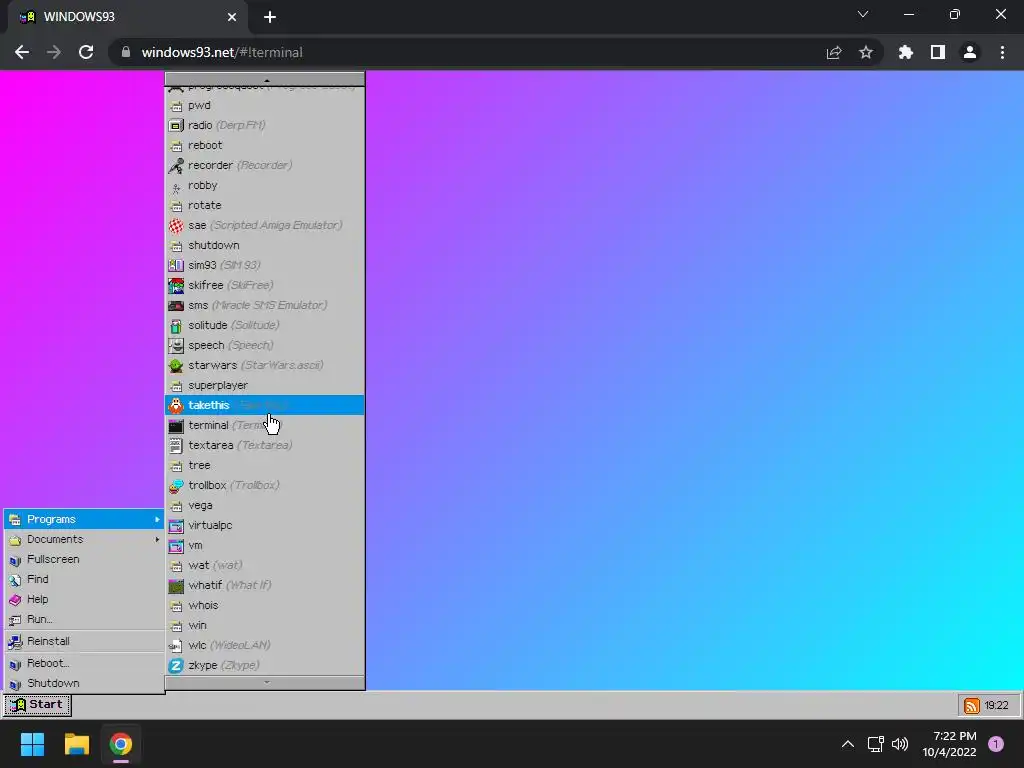This screenshot has height=768, width=1024.
Task: Open Chrome three-dot menu
Action: [x=1002, y=52]
